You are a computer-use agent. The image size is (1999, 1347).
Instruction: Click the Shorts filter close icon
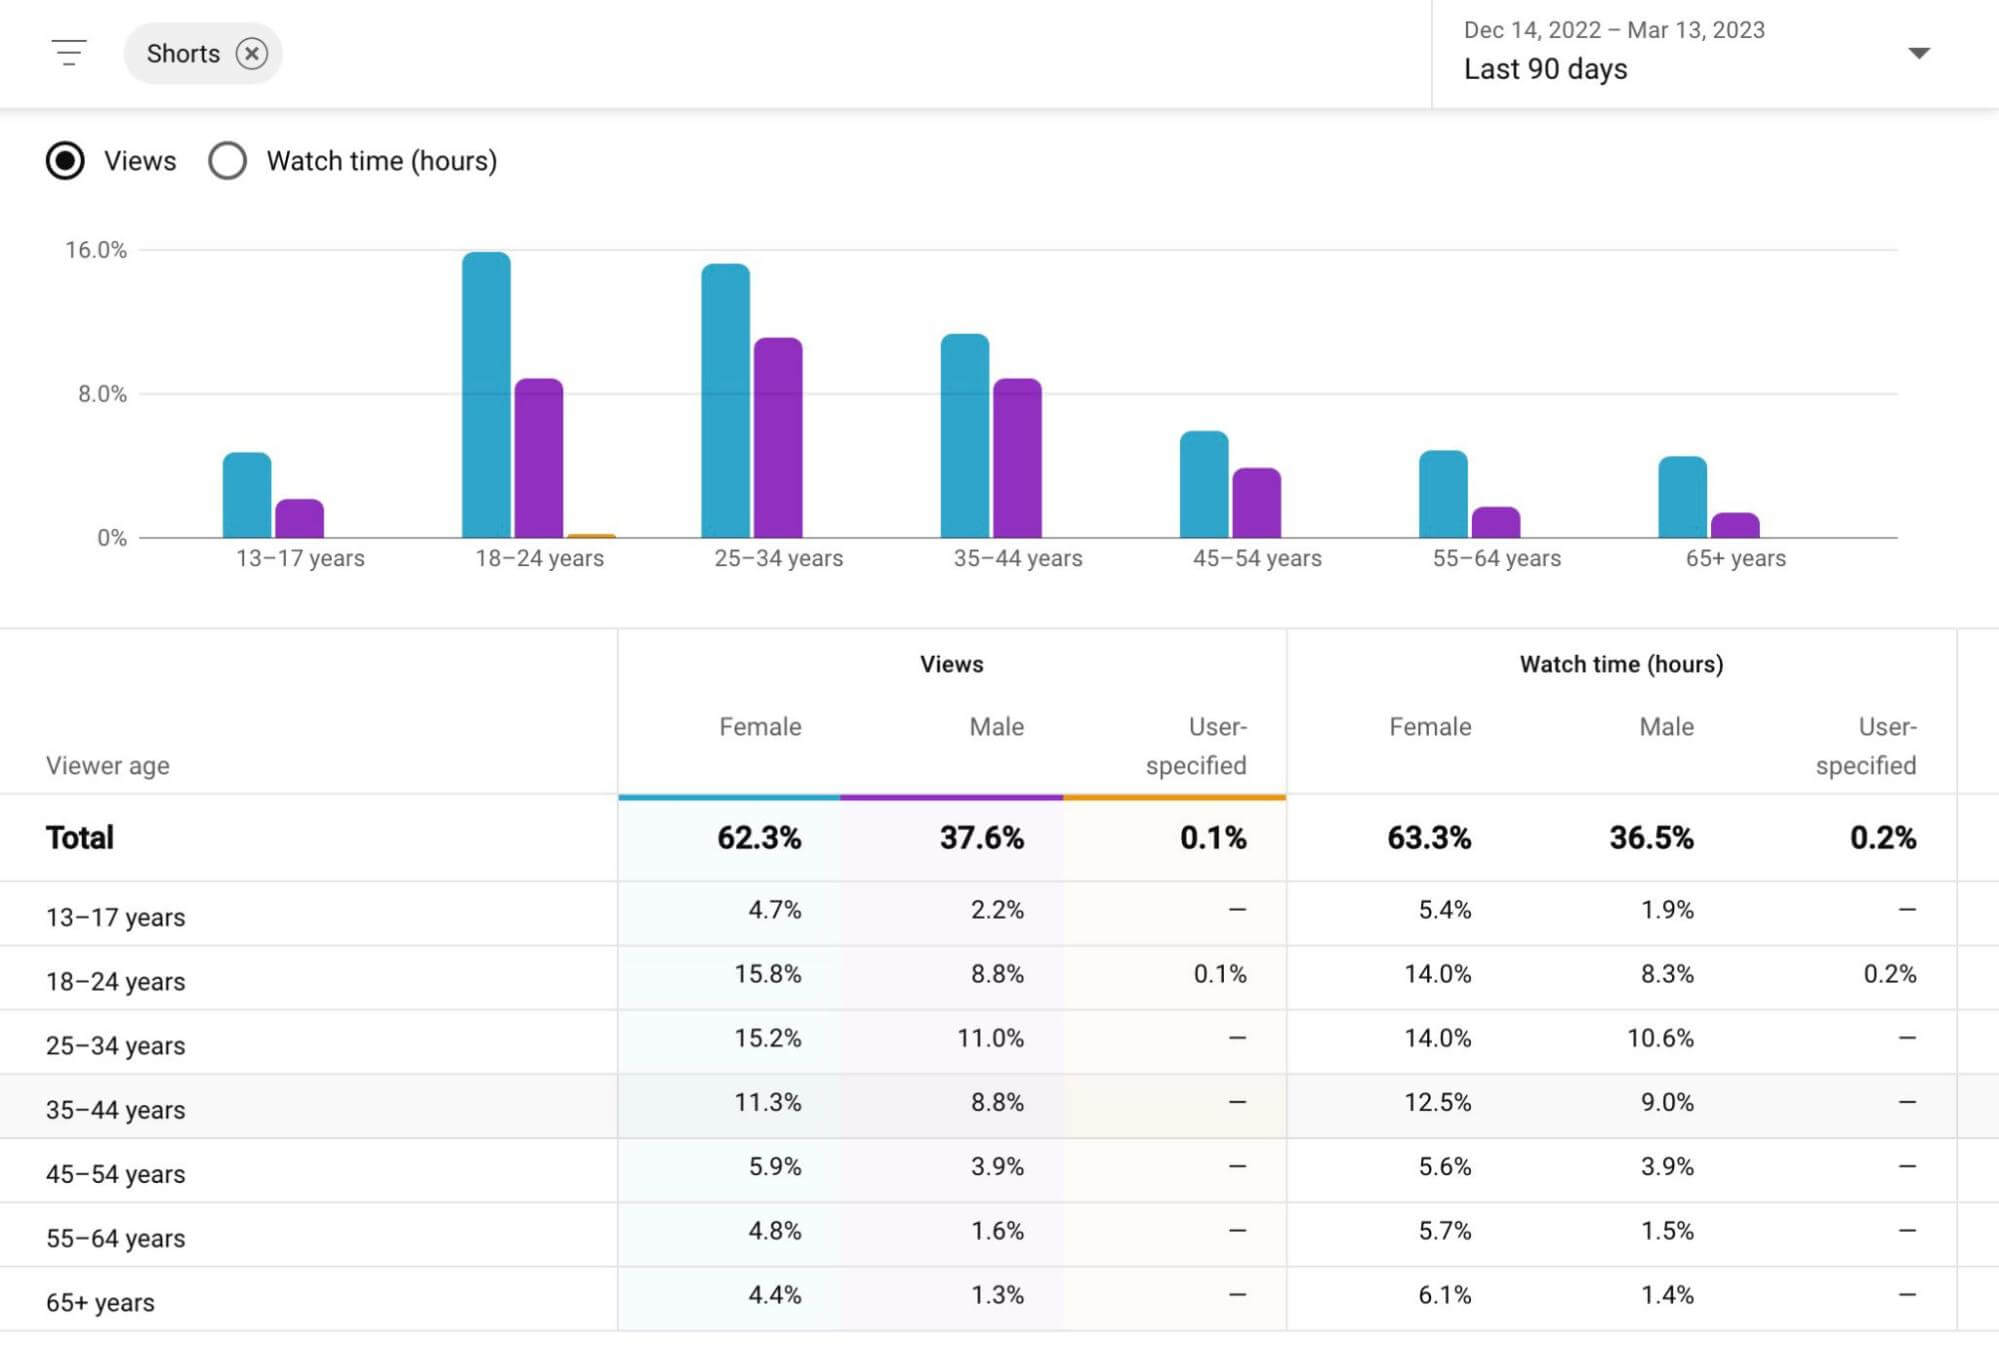pos(253,53)
